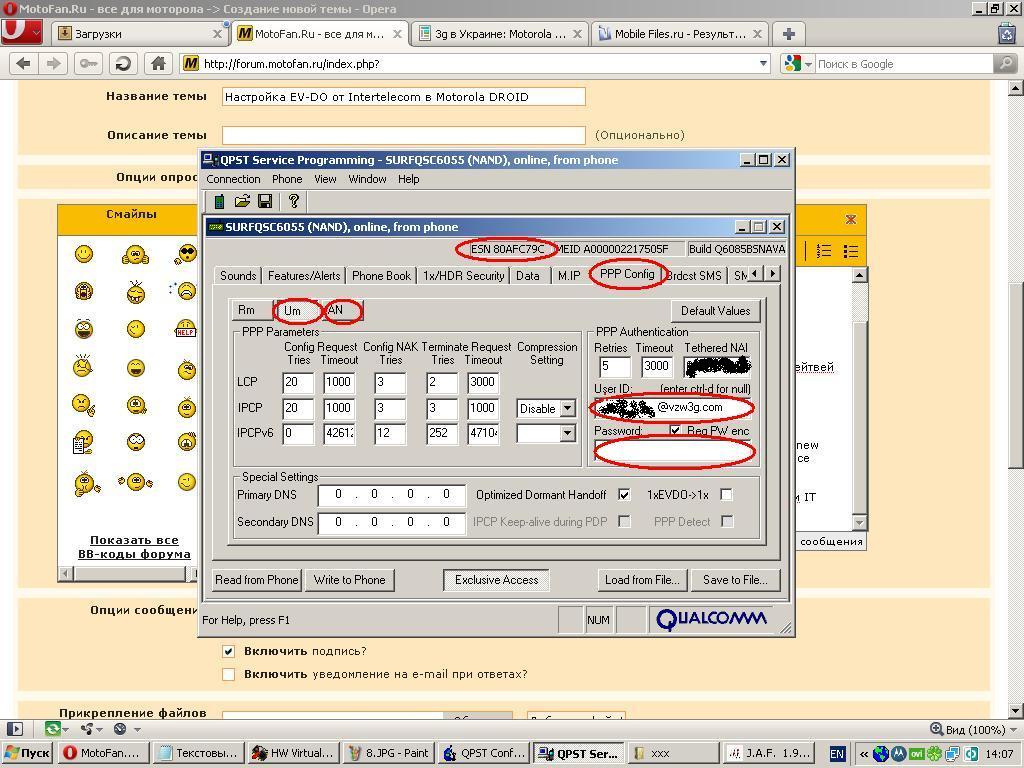Click the red X icon in forum editor header
Image resolution: width=1024 pixels, height=768 pixels.
850,219
